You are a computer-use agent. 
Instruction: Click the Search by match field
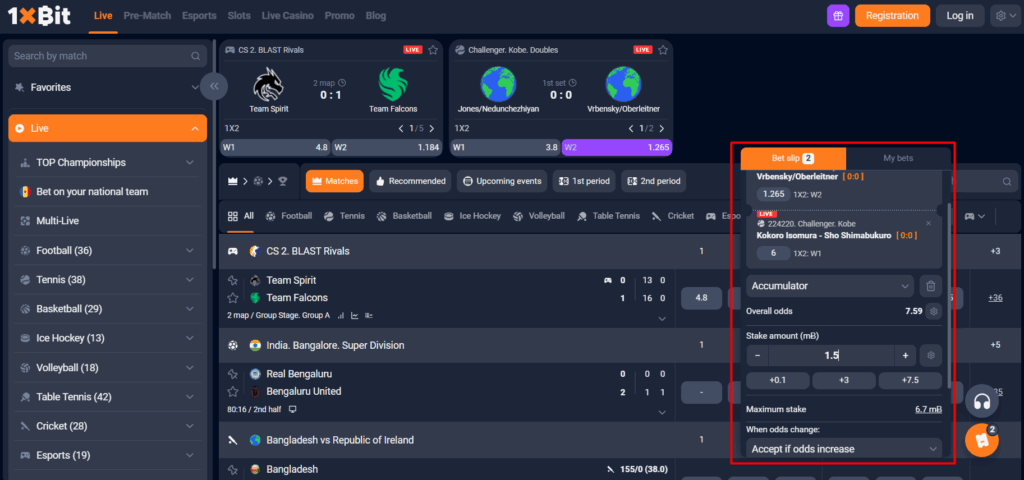(x=108, y=56)
